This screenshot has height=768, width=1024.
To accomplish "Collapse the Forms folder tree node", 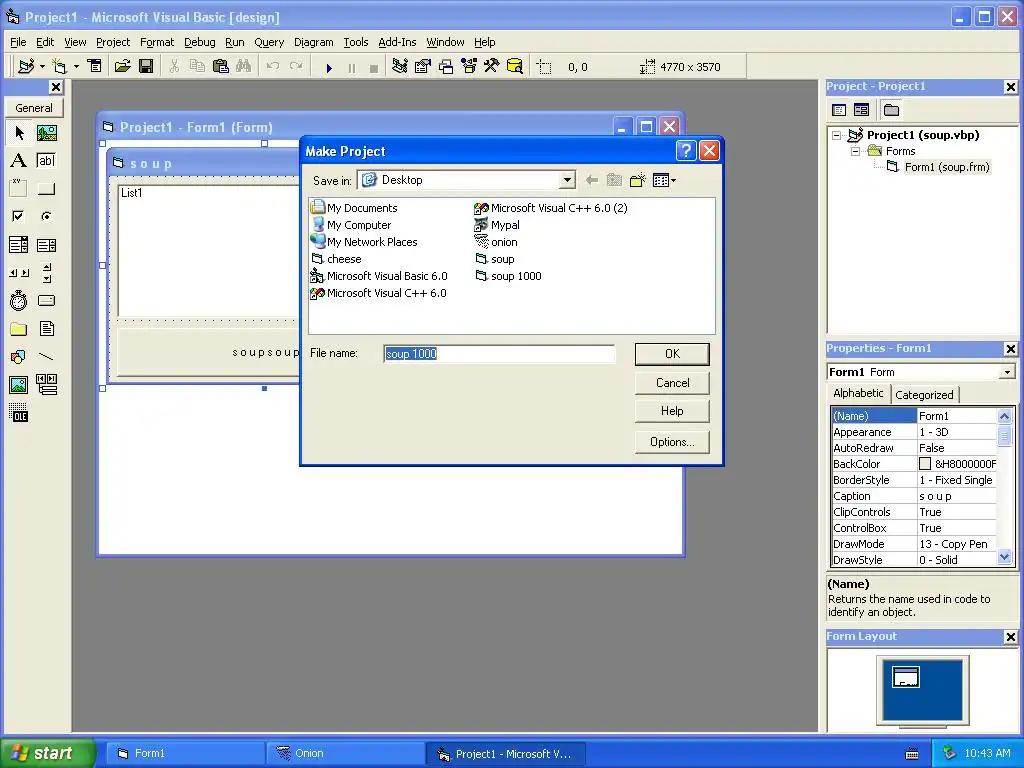I will (x=856, y=152).
